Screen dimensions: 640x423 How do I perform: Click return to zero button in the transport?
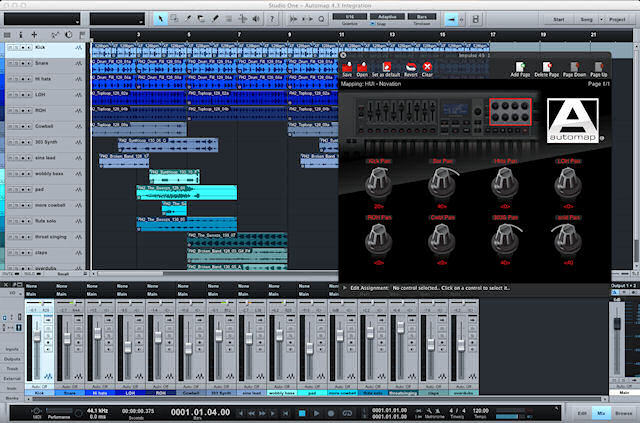tap(286, 413)
